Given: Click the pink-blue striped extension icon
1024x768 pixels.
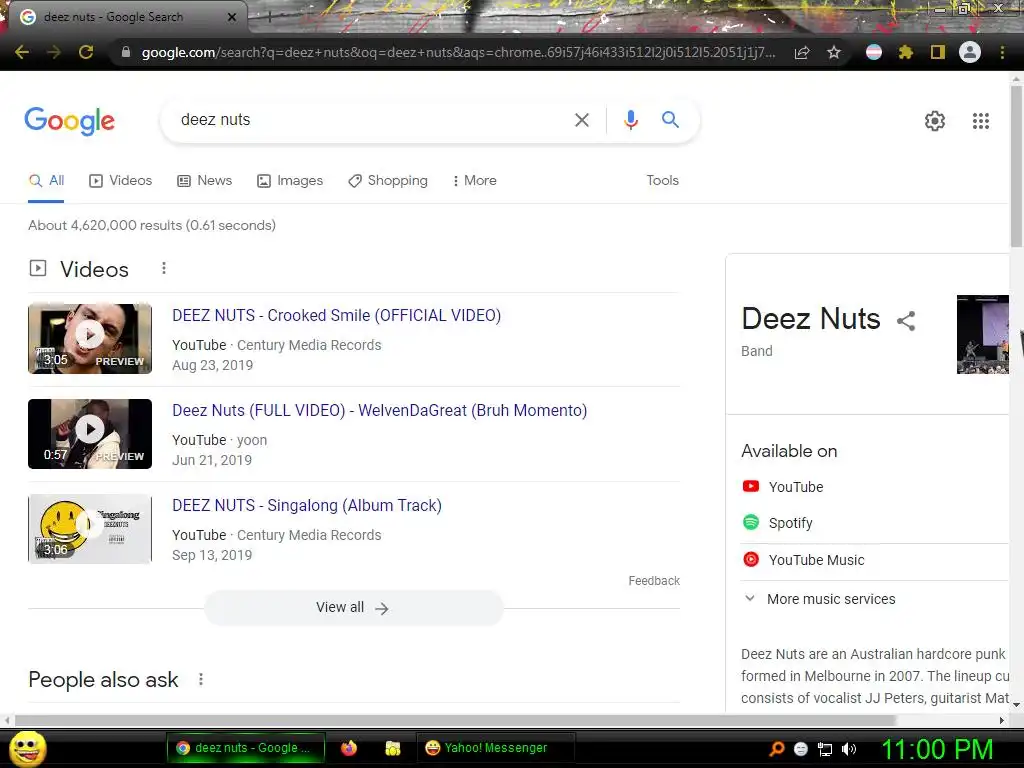Looking at the screenshot, I should tap(874, 52).
